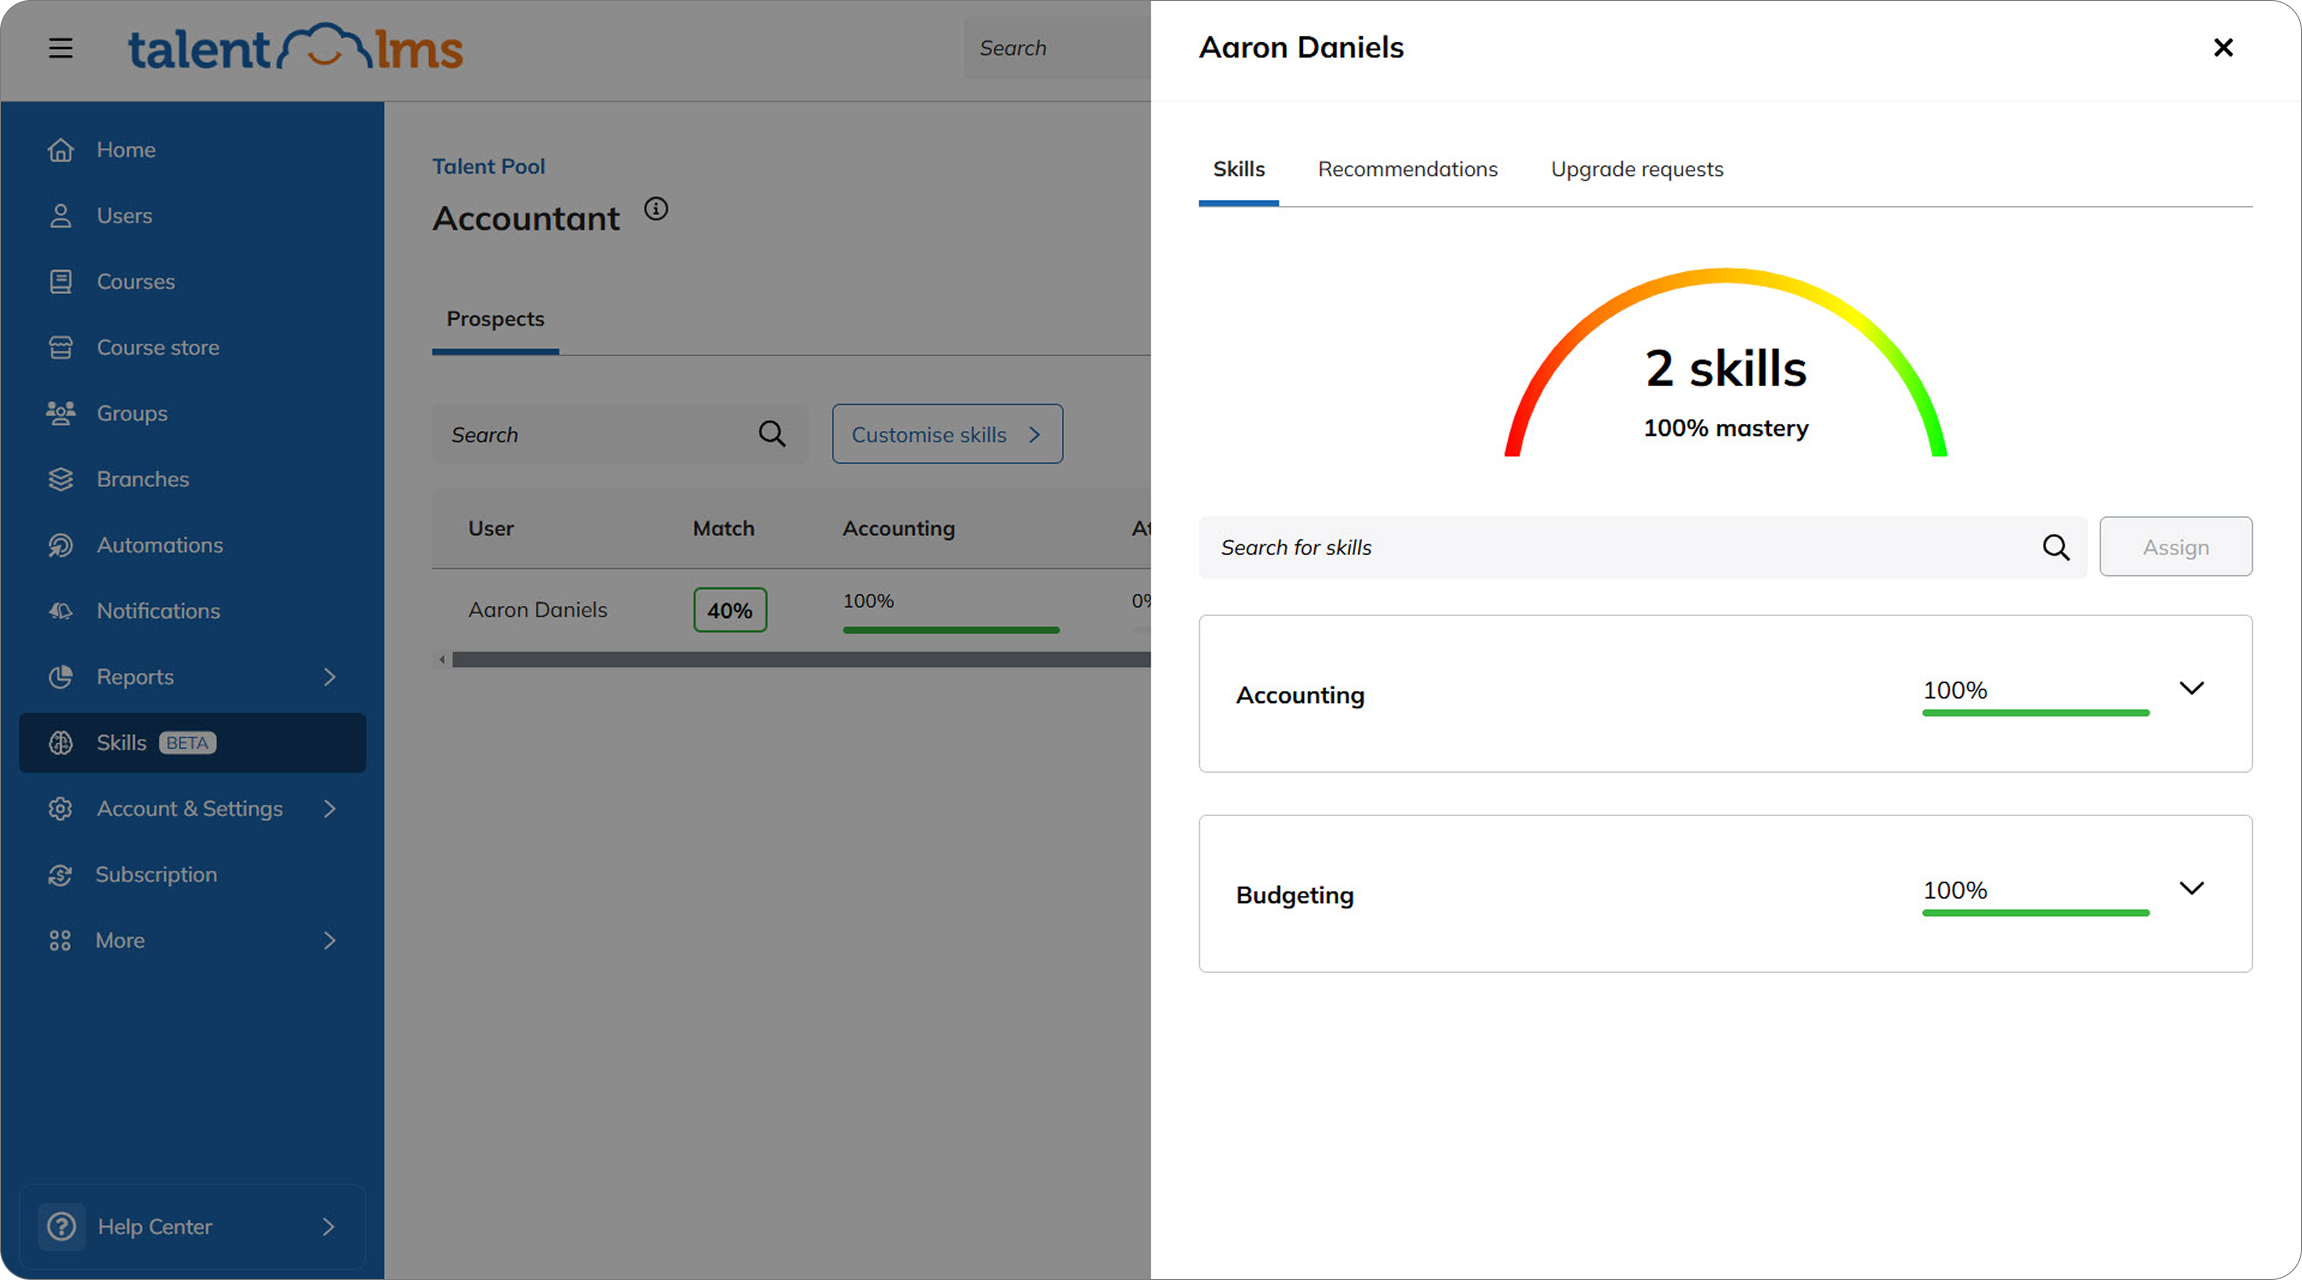Open Groups in the sidebar

point(192,414)
